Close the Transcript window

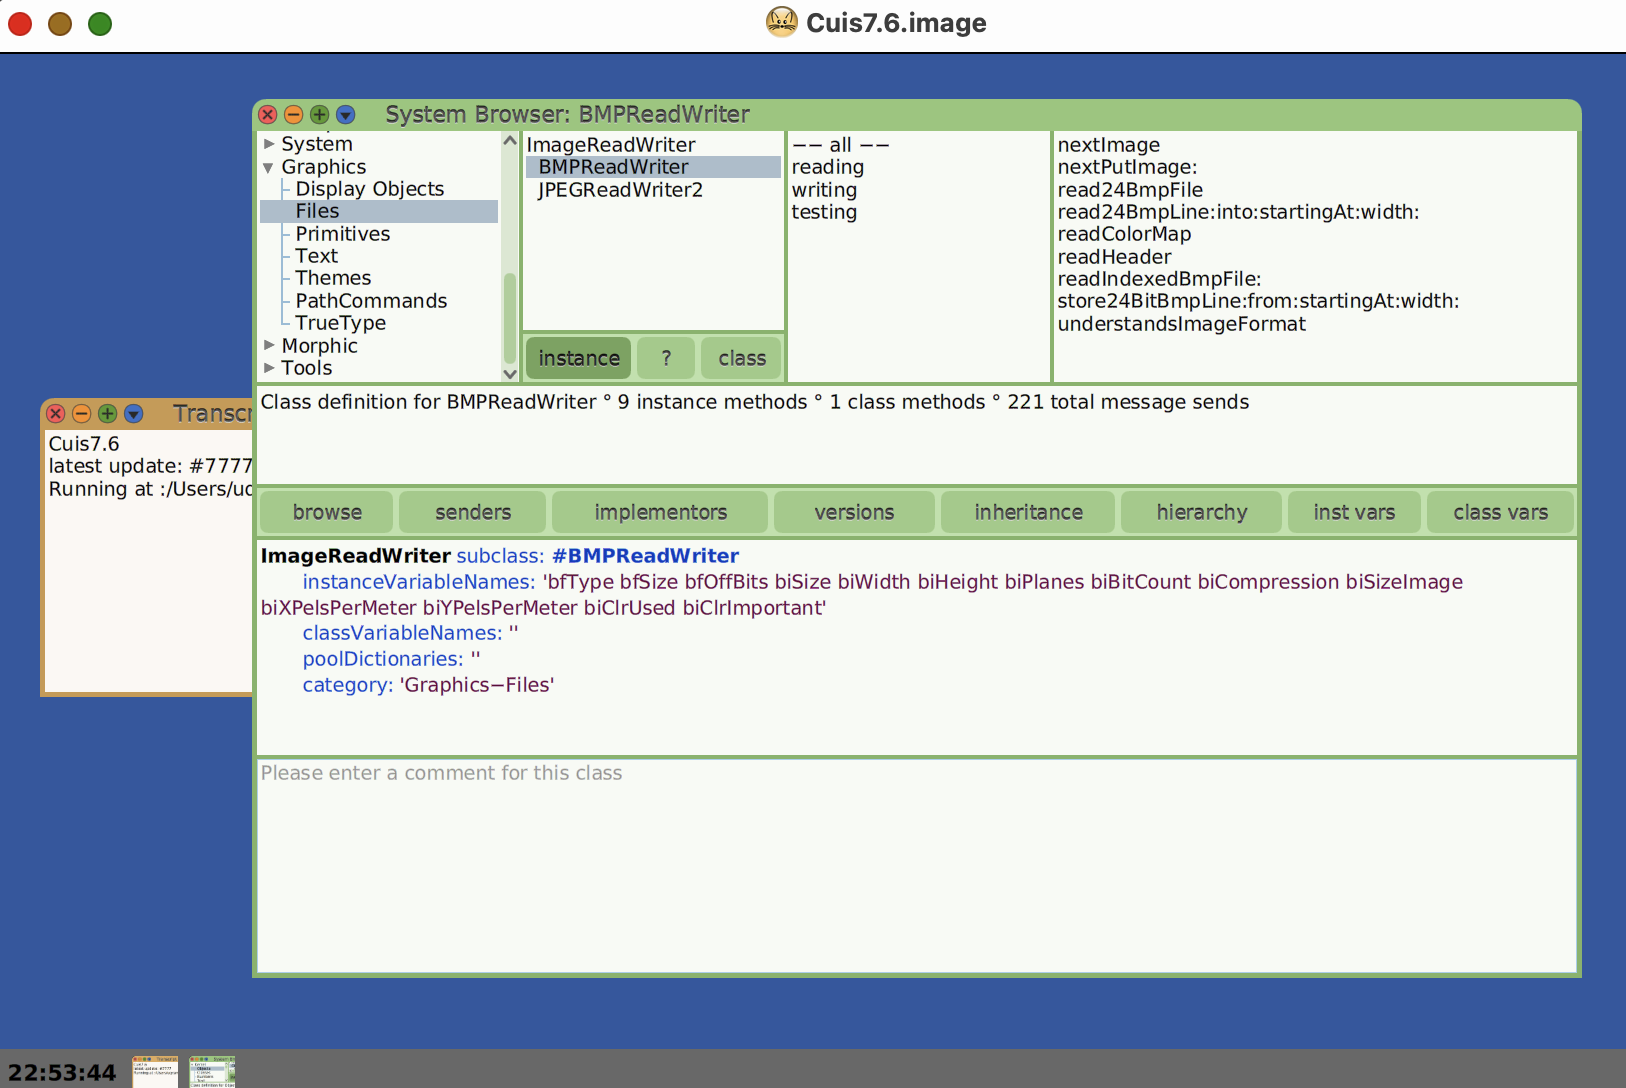[56, 413]
